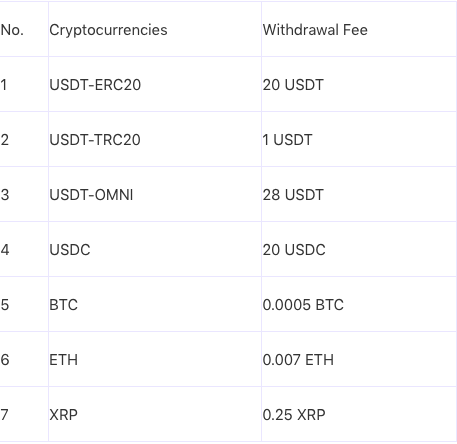Click the 0.25 XRP fee value
Screen dimensions: 457x444
click(294, 415)
